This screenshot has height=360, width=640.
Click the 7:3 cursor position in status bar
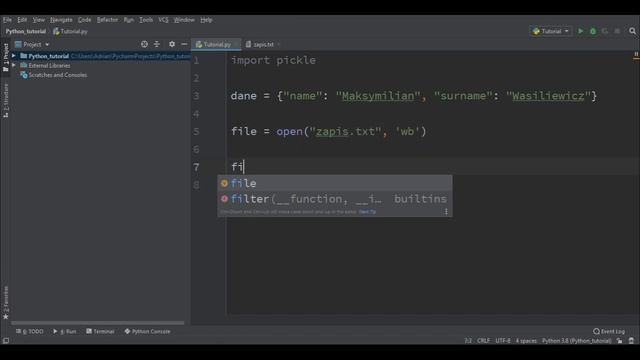click(x=468, y=340)
